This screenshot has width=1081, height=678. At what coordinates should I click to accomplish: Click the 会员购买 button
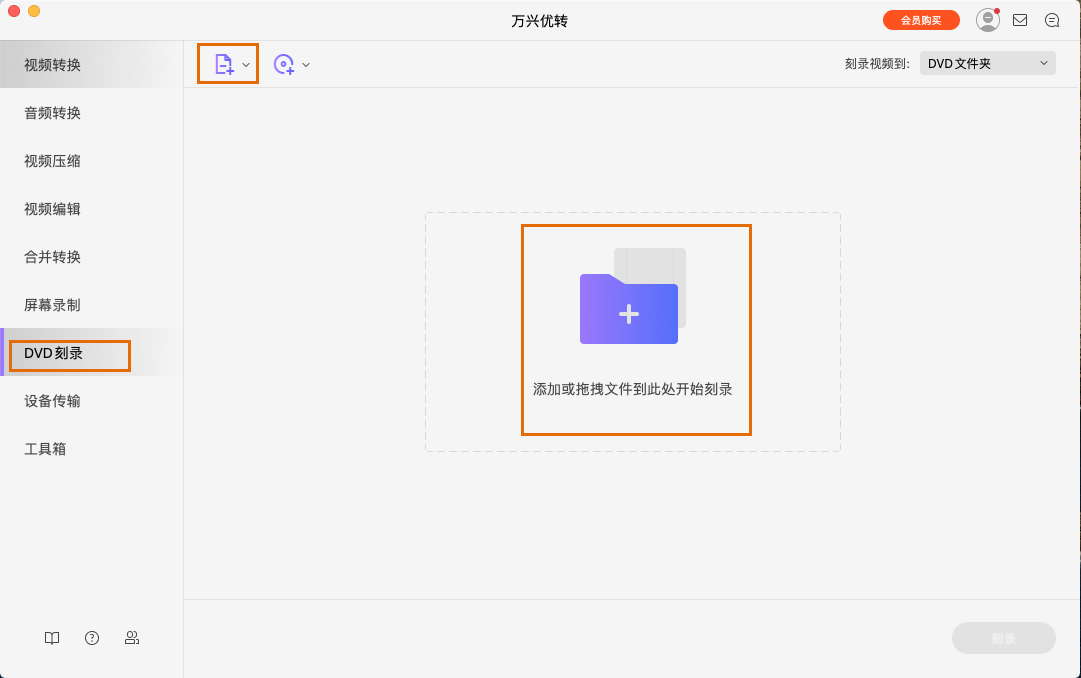920,19
